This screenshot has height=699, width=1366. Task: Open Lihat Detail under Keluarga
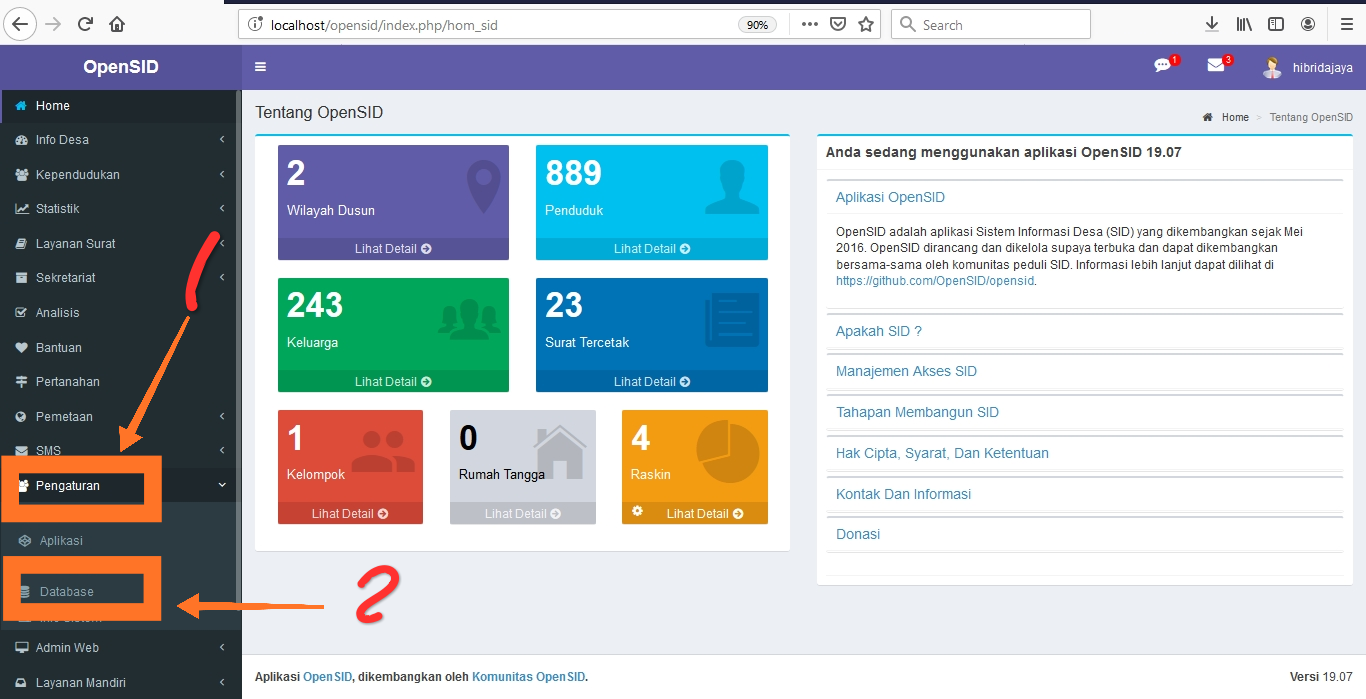(x=393, y=382)
